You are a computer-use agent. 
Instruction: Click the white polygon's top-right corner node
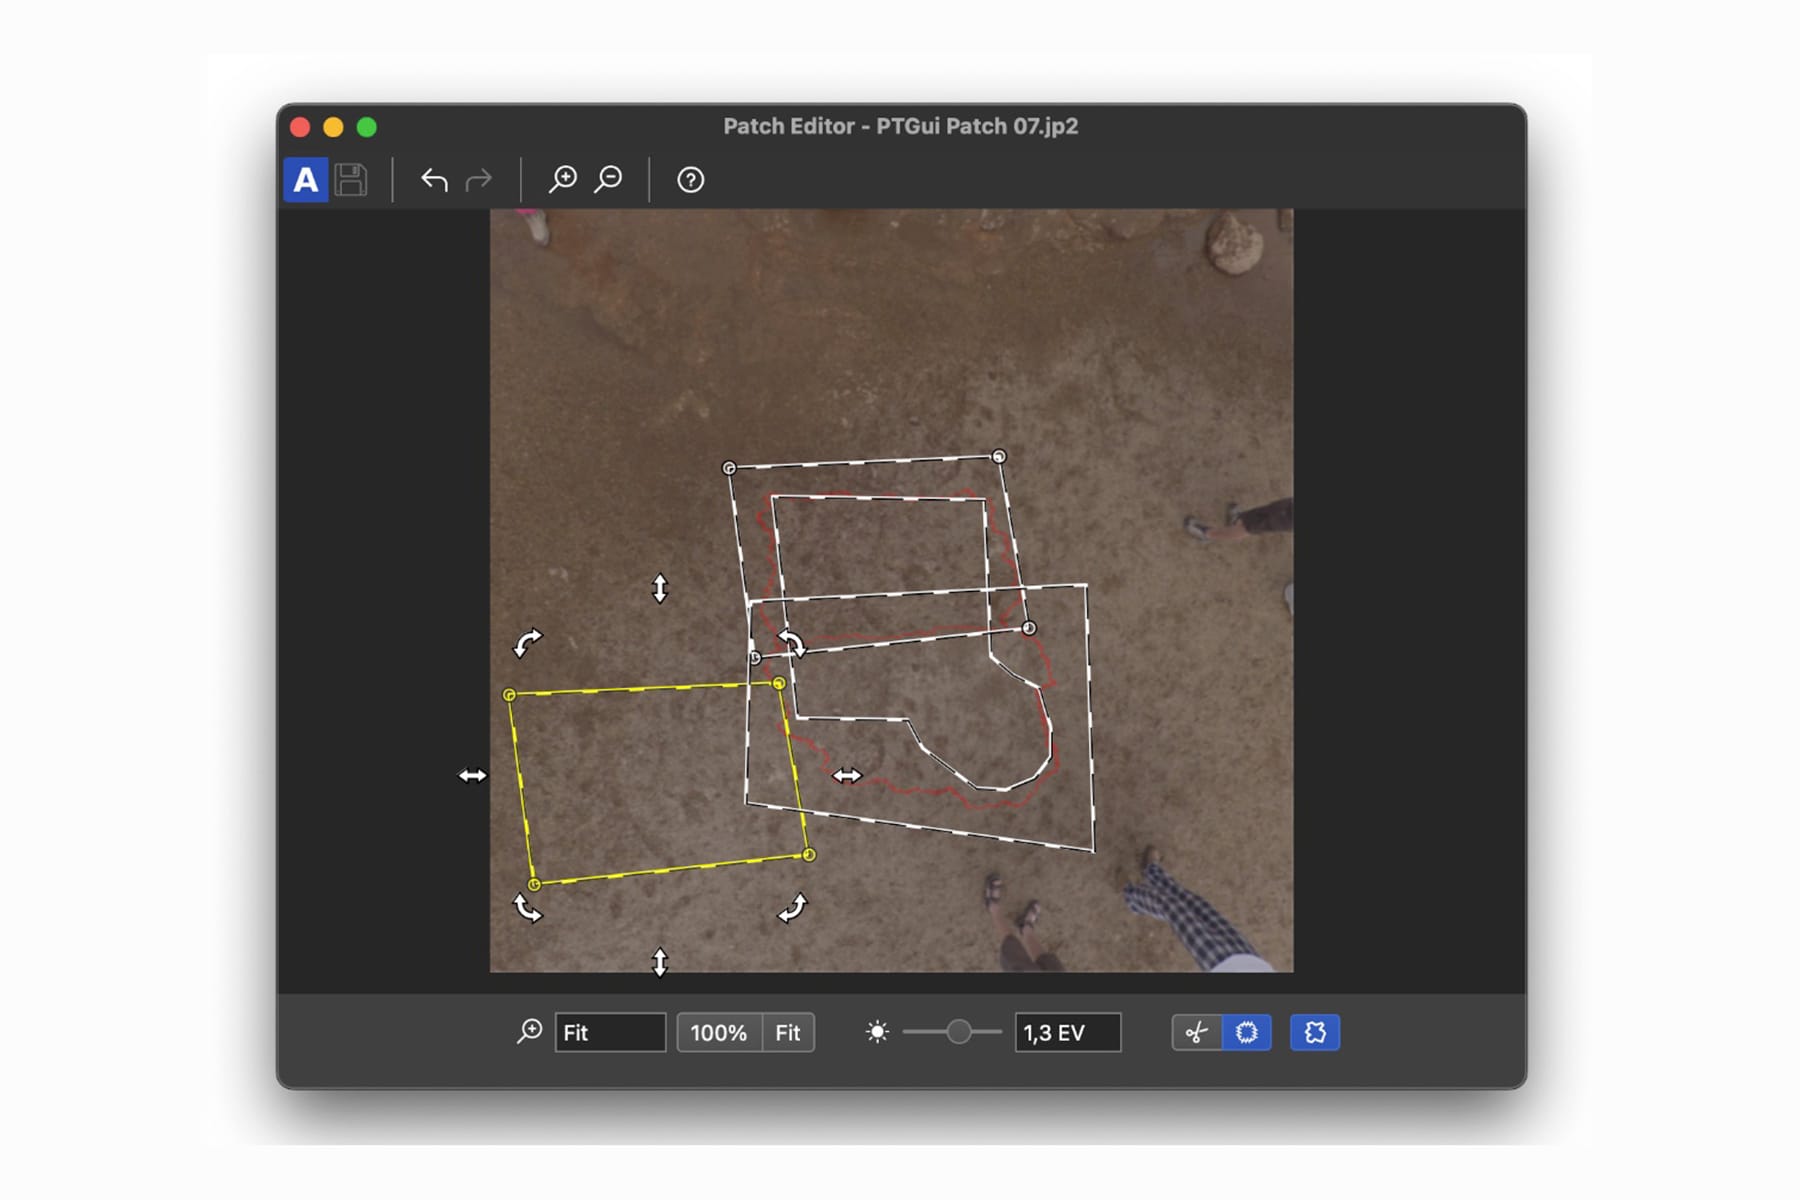click(x=999, y=457)
